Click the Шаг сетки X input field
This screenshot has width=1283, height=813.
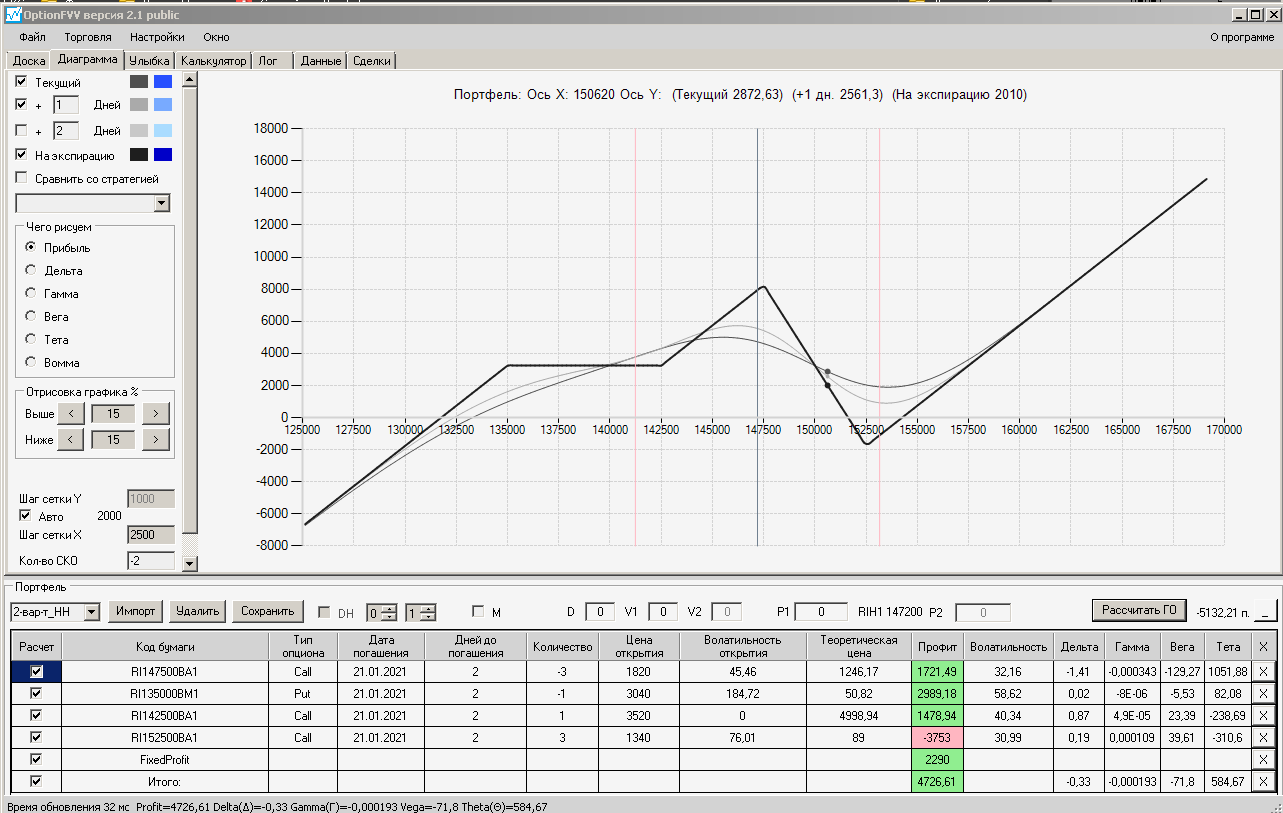coord(151,535)
